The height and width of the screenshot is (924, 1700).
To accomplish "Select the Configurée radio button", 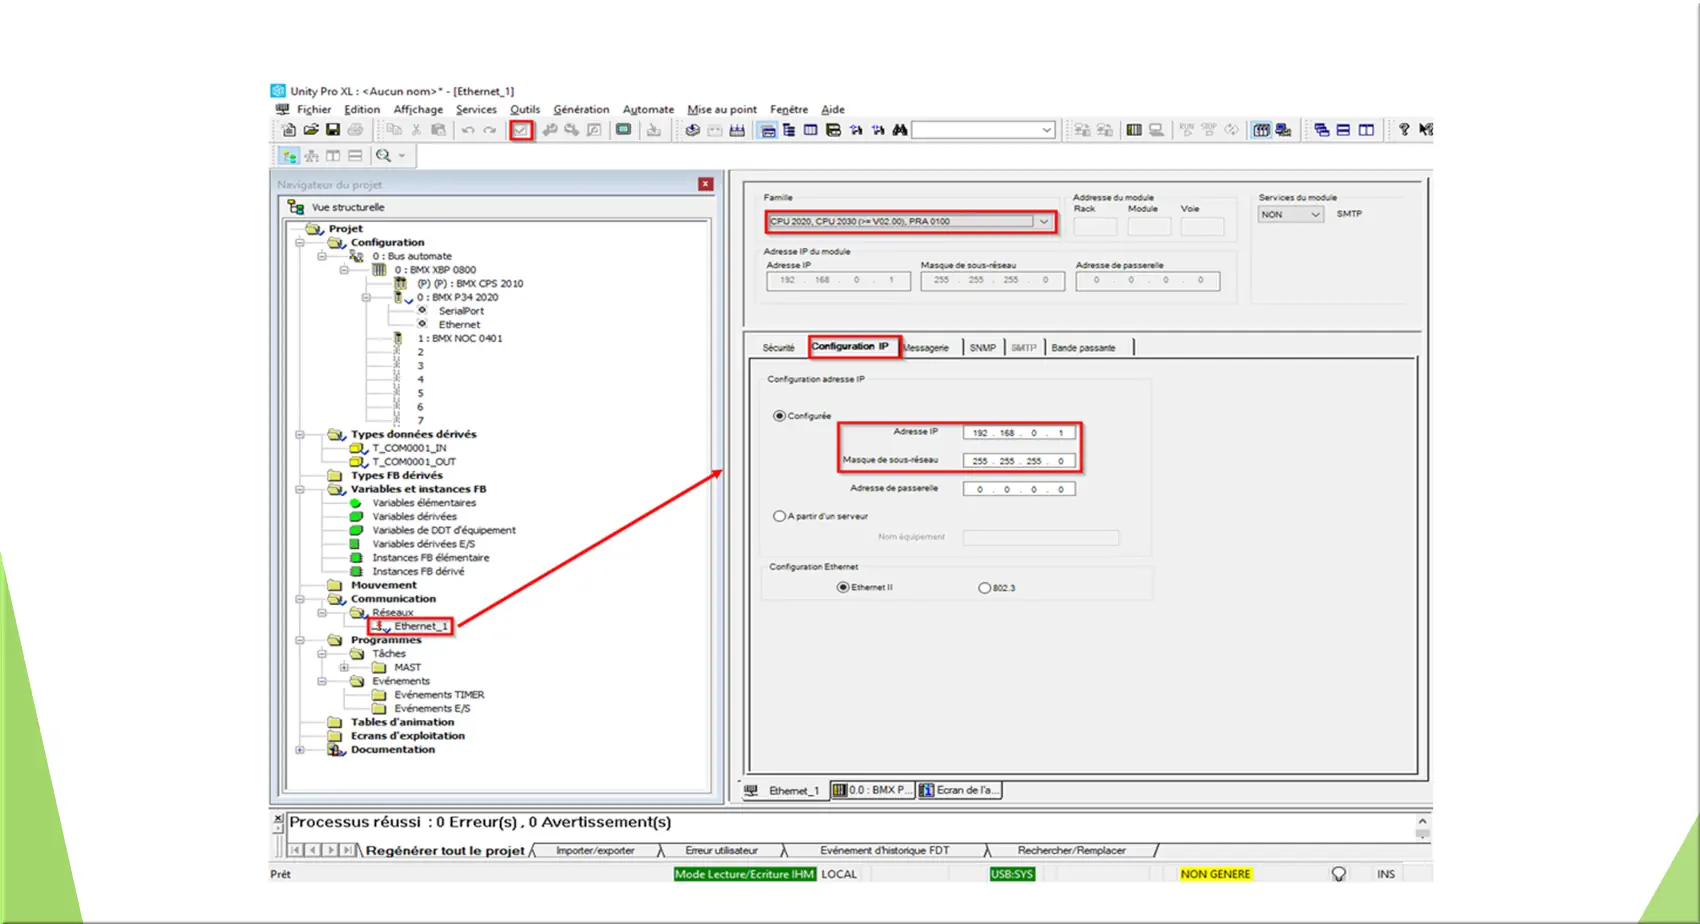I will pyautogui.click(x=779, y=416).
